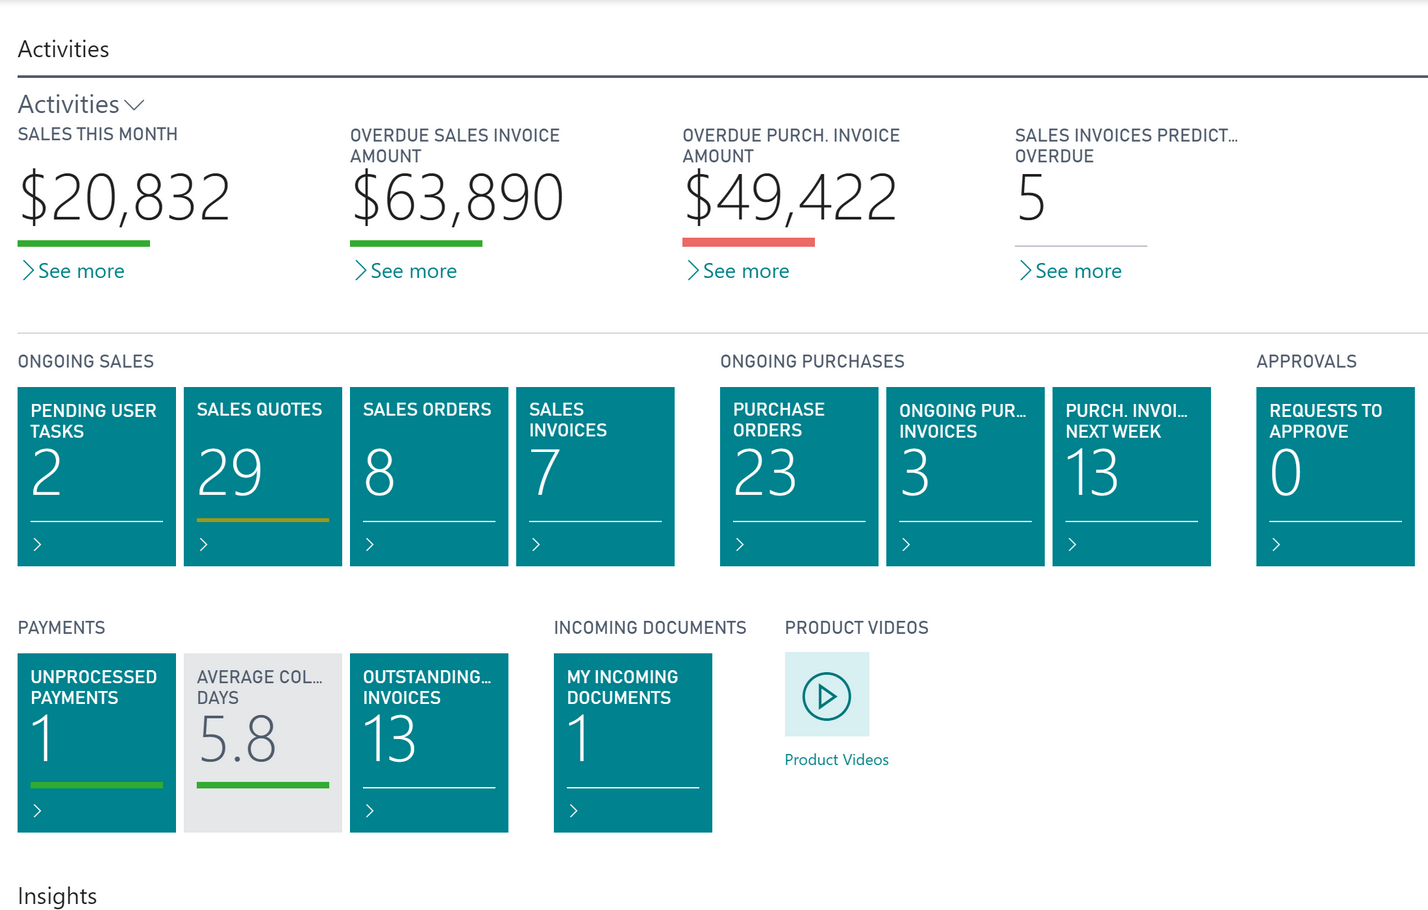Open the Sales Orders tile

coord(429,476)
